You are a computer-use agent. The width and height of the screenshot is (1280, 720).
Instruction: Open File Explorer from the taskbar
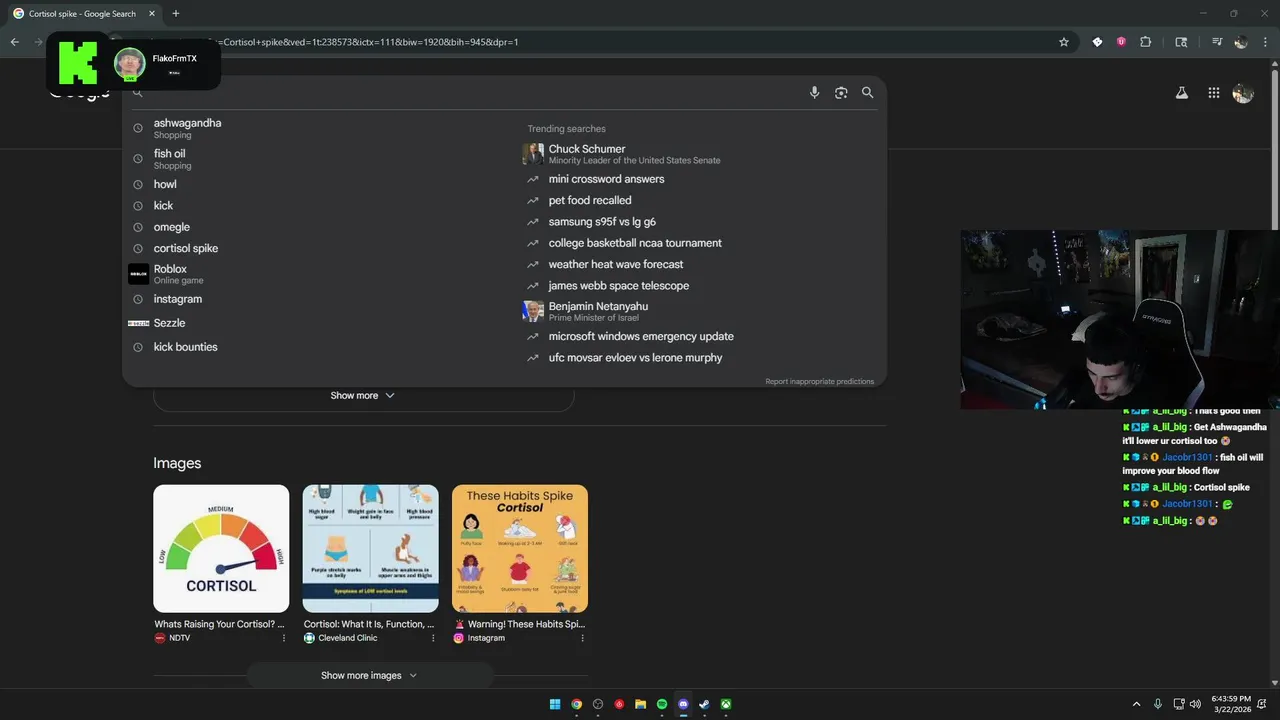coord(640,704)
